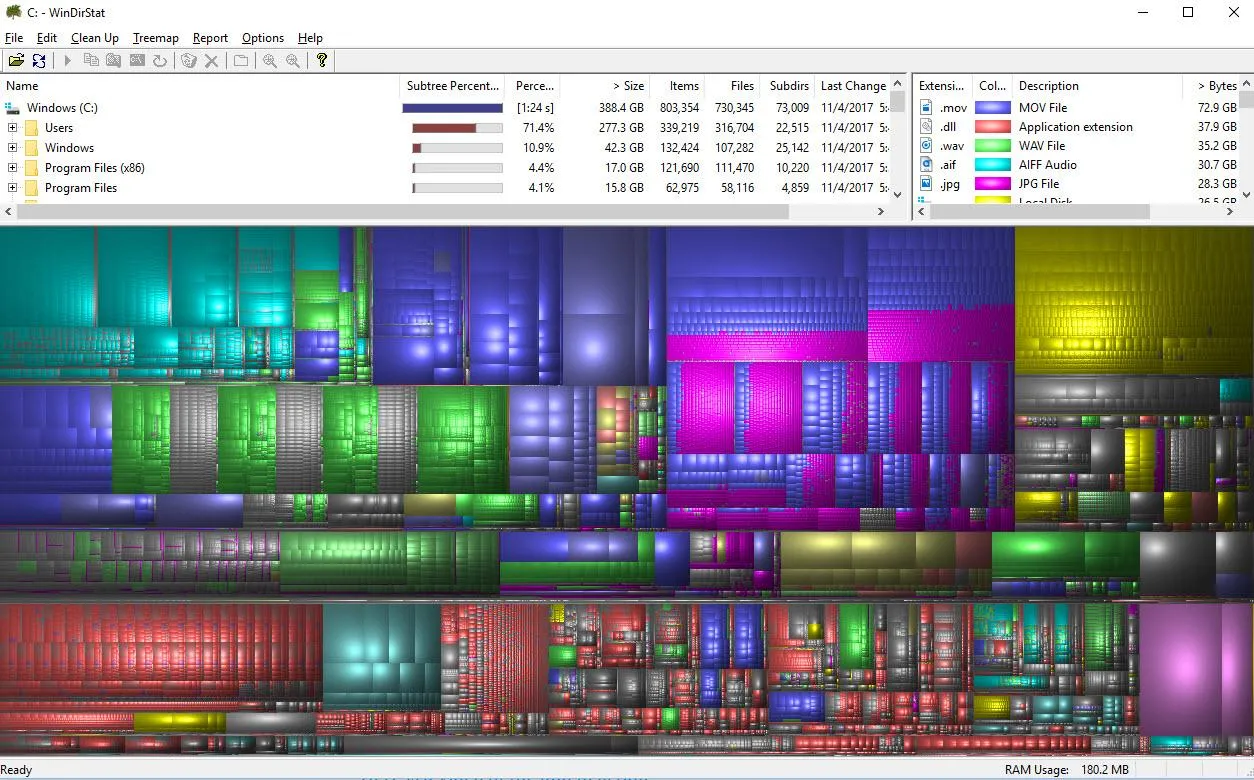
Task: Click the Open folder toolbar icon
Action: pyautogui.click(x=17, y=61)
